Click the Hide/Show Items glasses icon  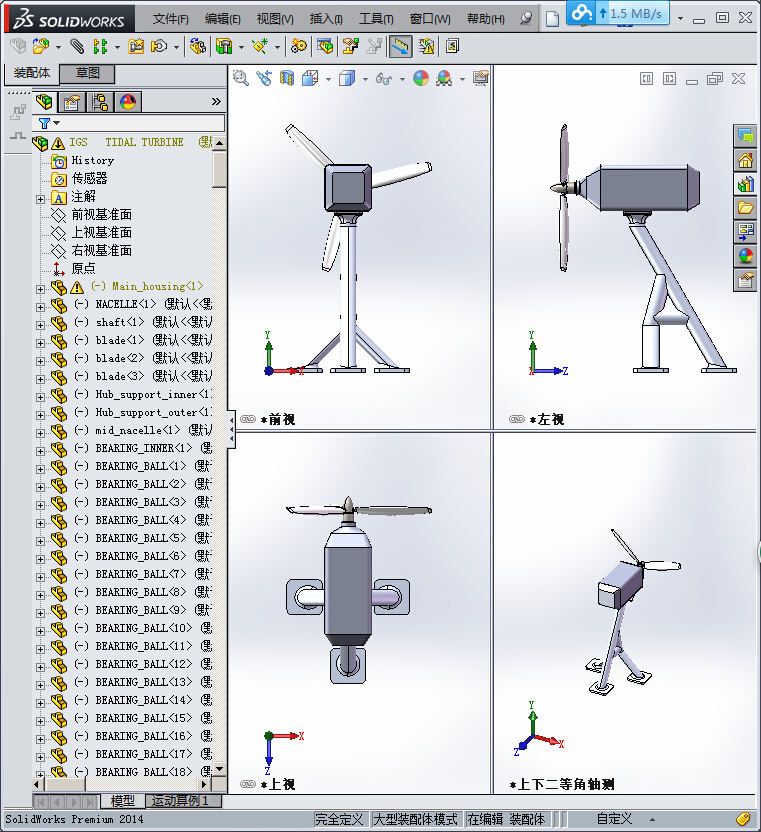(383, 78)
